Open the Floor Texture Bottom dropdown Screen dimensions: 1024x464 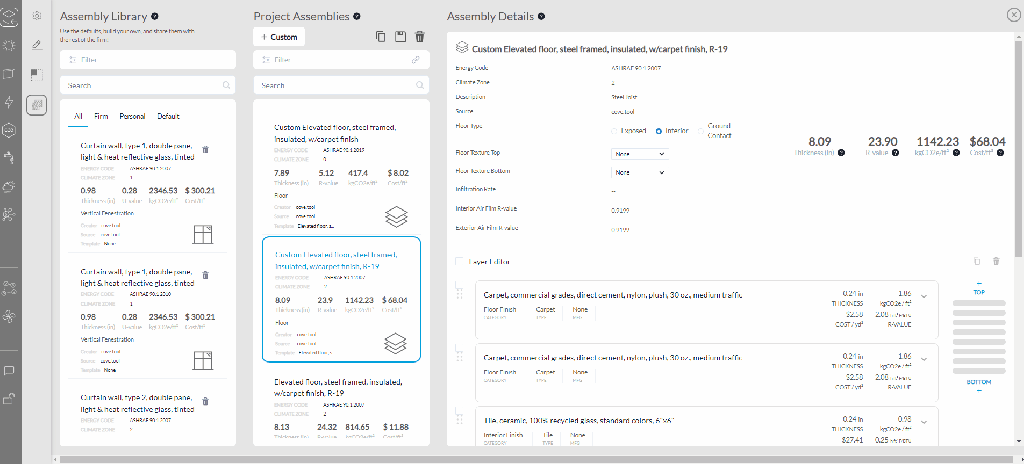pos(639,172)
